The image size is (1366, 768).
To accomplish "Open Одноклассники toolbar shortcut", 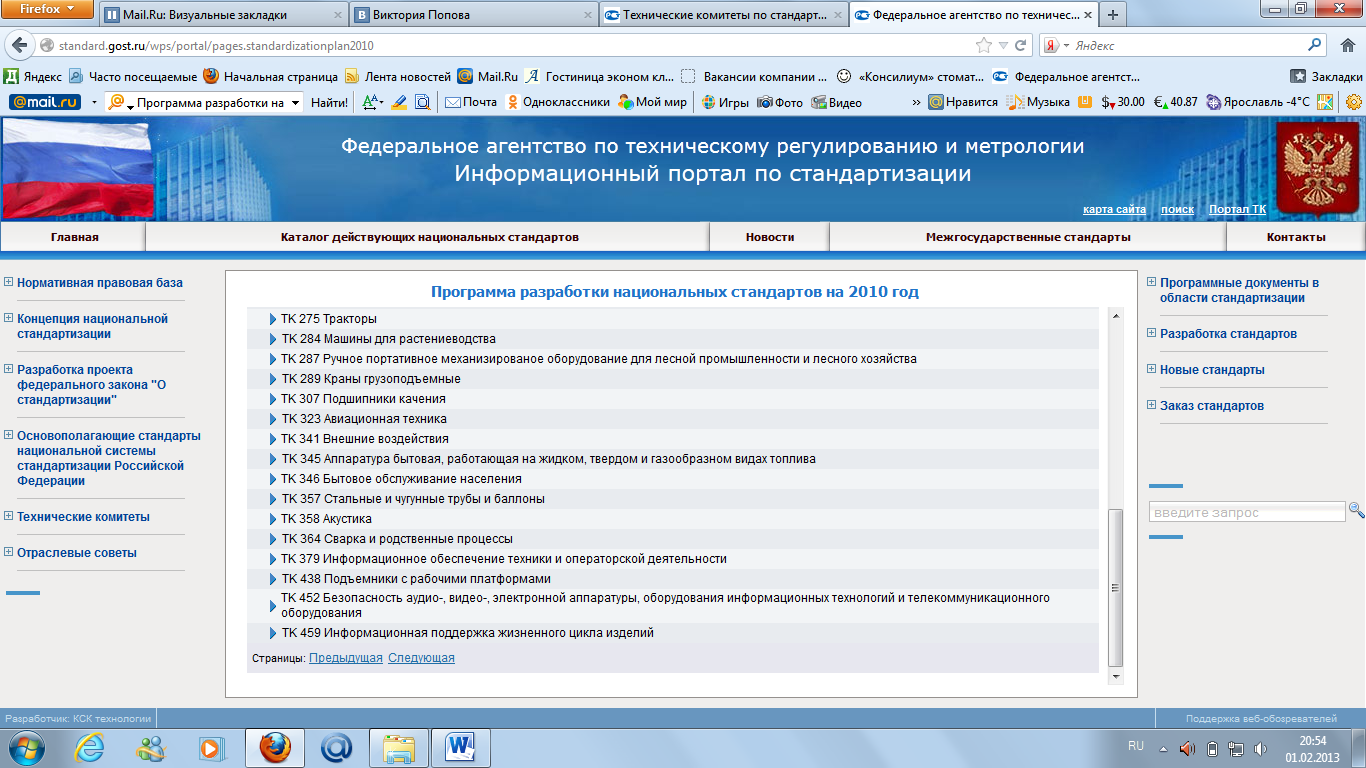I will click(558, 102).
